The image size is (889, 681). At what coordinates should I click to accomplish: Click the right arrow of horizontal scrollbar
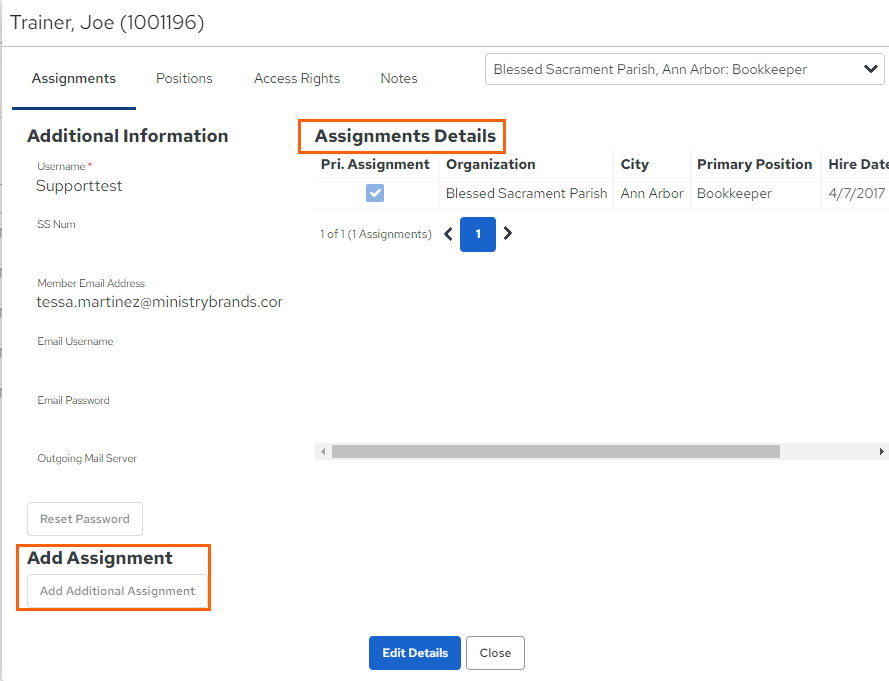tap(881, 451)
